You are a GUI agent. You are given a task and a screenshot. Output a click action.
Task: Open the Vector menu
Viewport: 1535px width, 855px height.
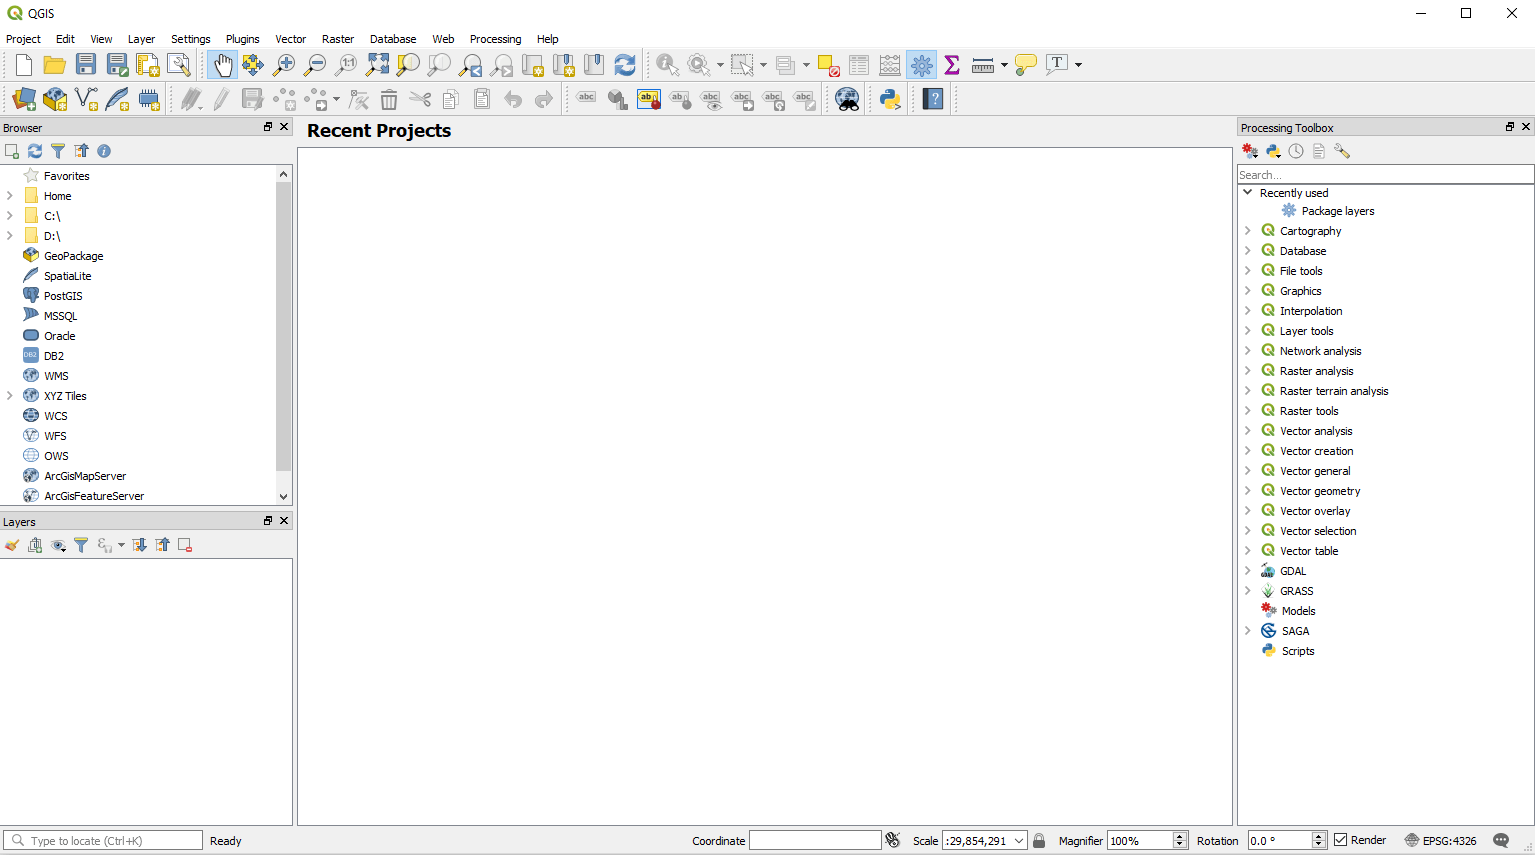290,39
